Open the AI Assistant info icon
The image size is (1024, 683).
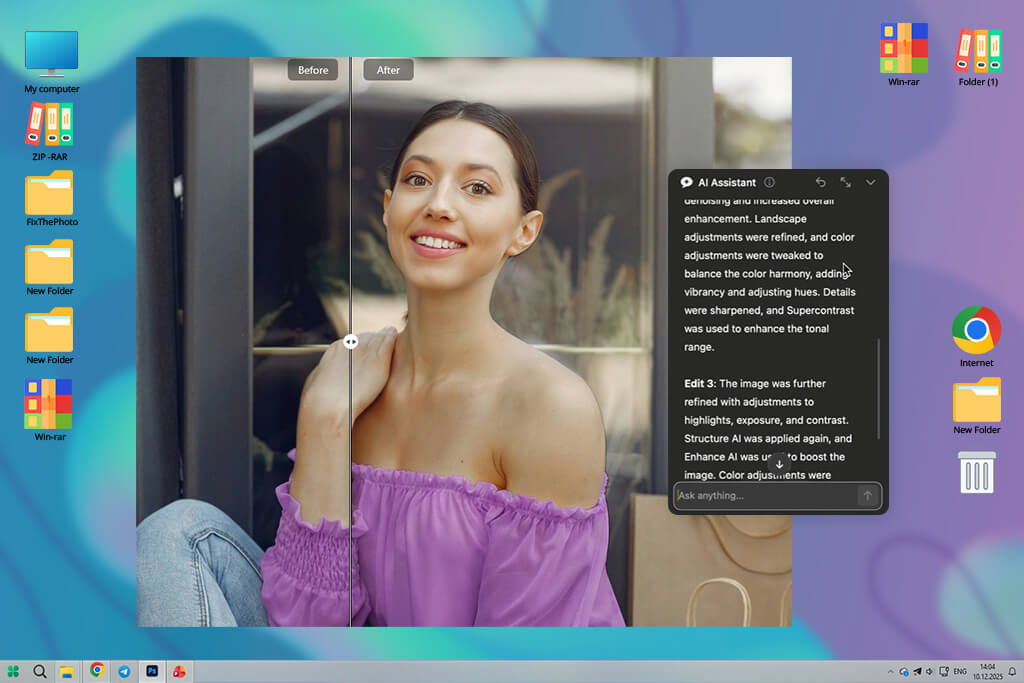769,182
